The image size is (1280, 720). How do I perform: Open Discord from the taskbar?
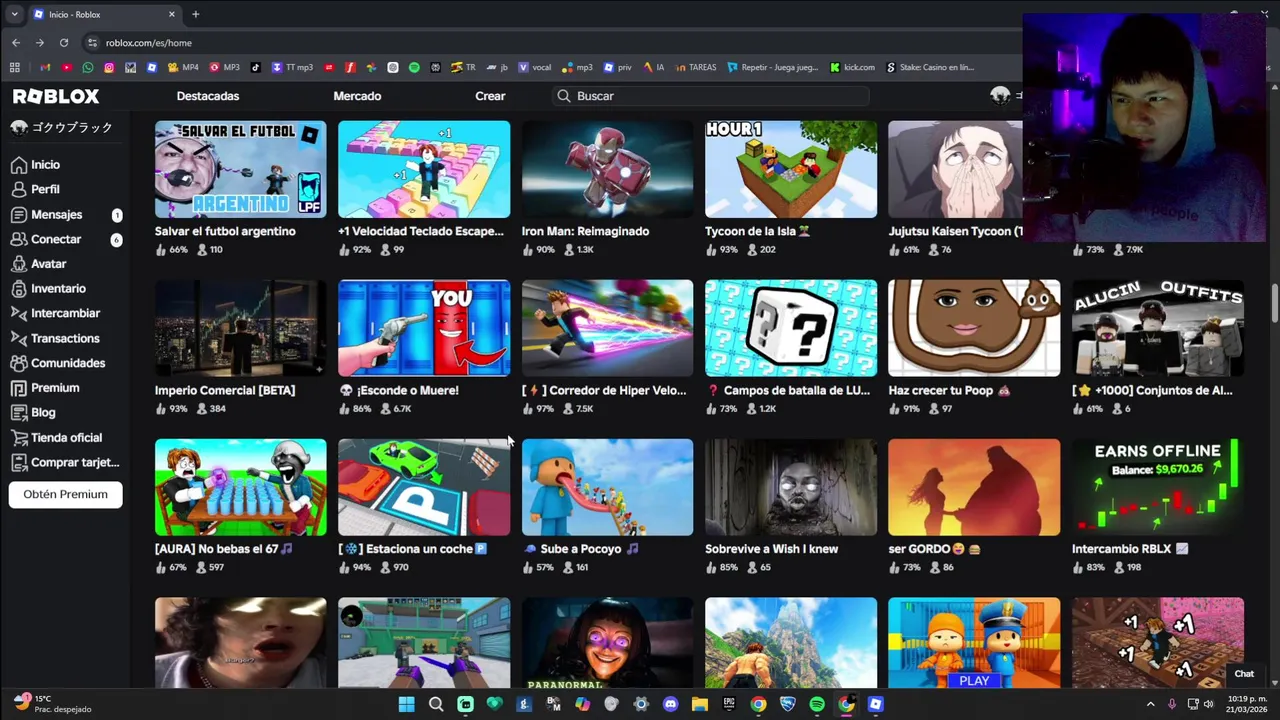point(670,704)
